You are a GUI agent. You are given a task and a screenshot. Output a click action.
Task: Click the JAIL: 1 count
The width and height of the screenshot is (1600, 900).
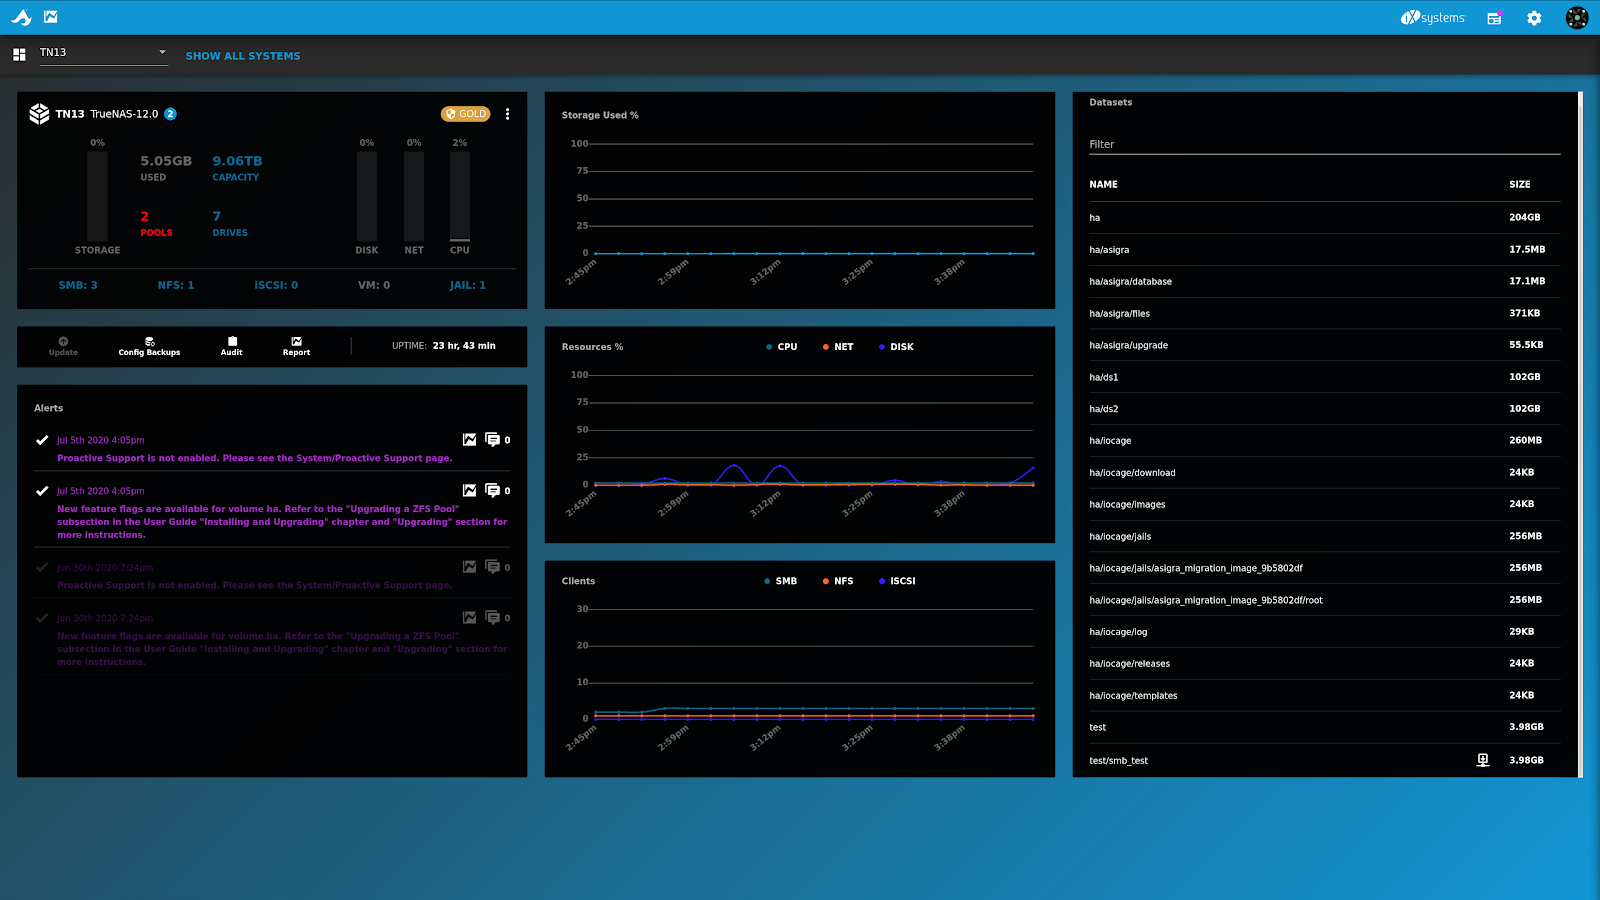[x=468, y=285]
